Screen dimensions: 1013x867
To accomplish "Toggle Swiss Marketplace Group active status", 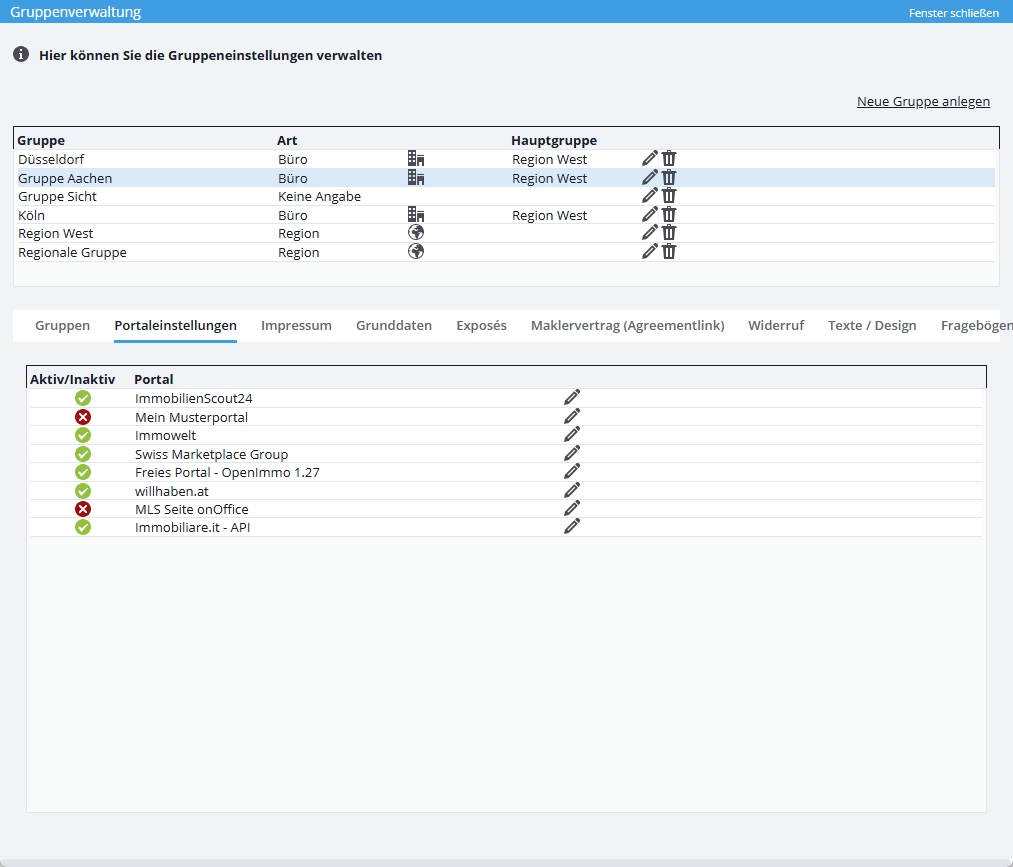I will coord(83,454).
